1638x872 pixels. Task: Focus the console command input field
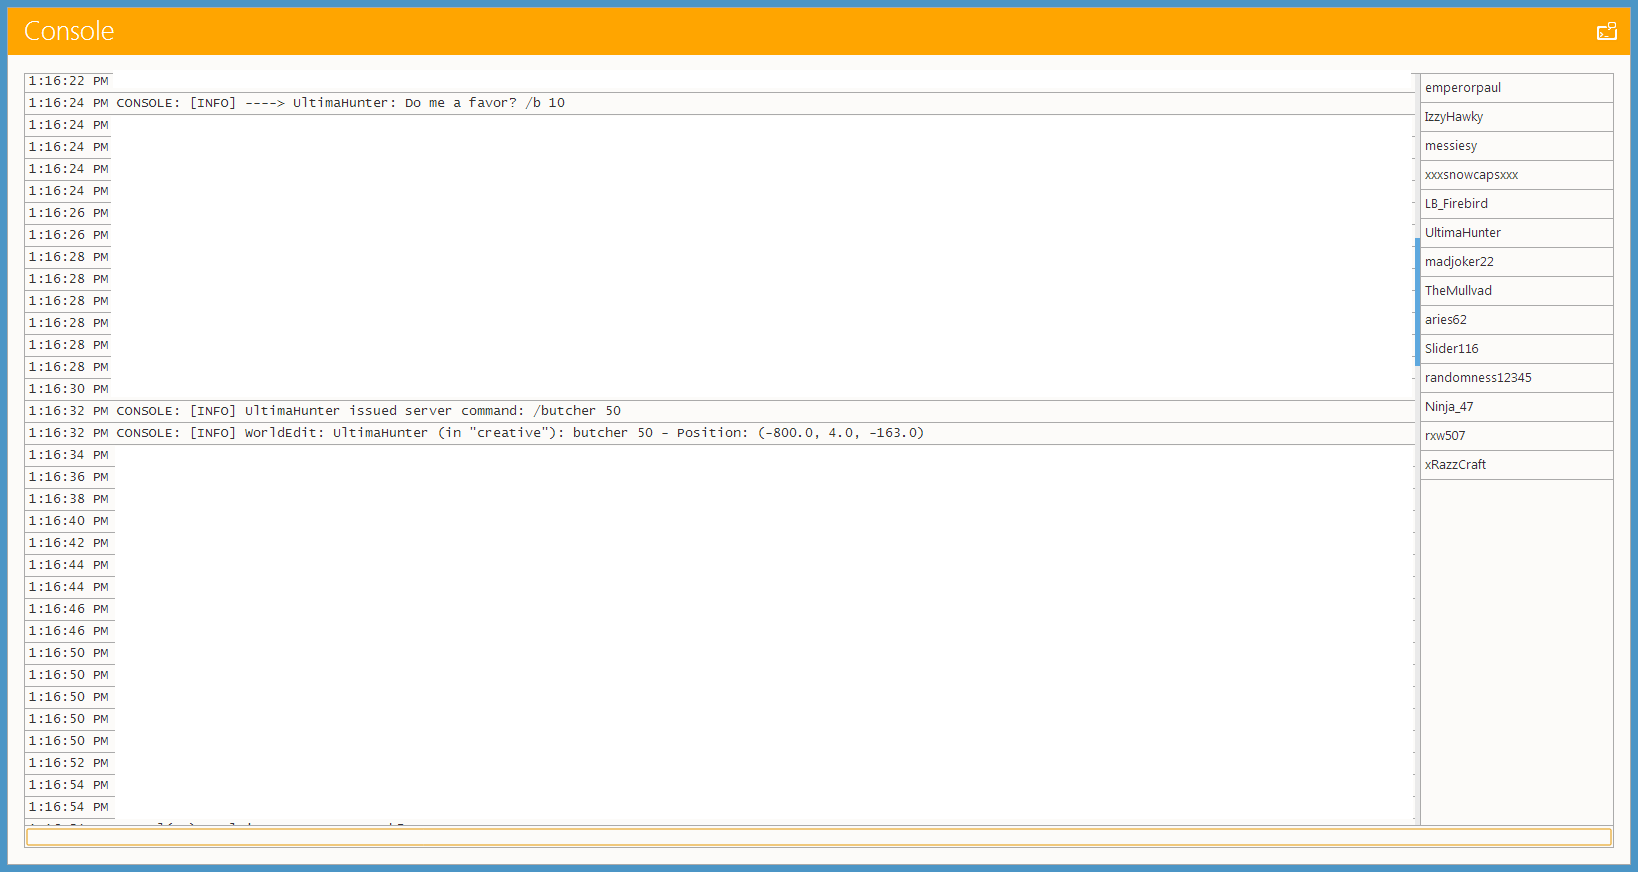[x=818, y=837]
